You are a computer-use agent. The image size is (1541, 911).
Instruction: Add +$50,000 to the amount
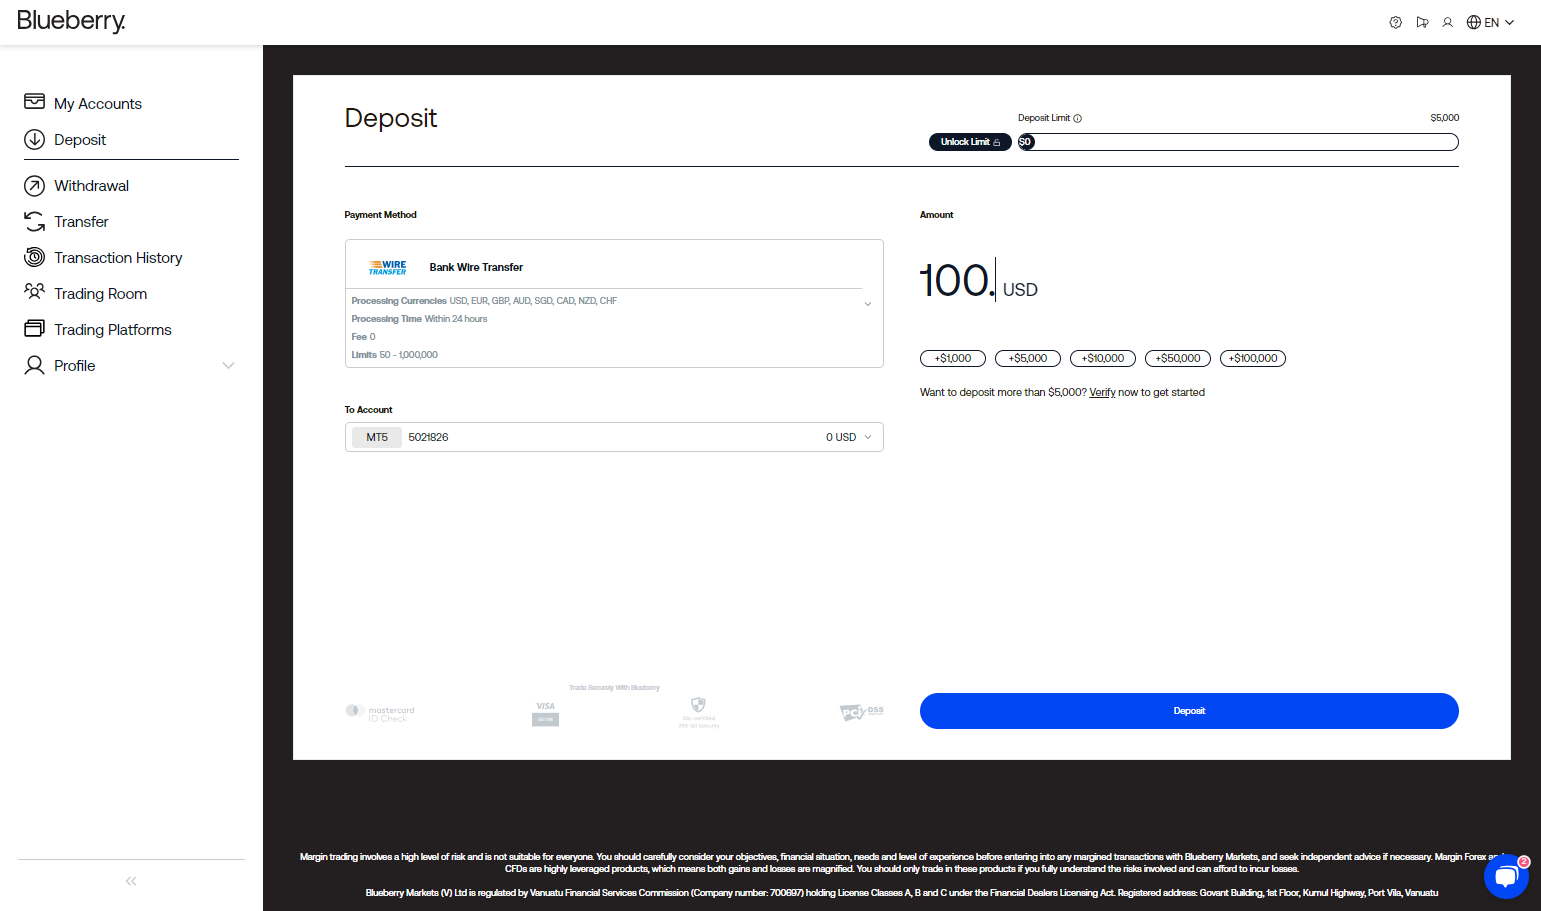click(x=1178, y=358)
